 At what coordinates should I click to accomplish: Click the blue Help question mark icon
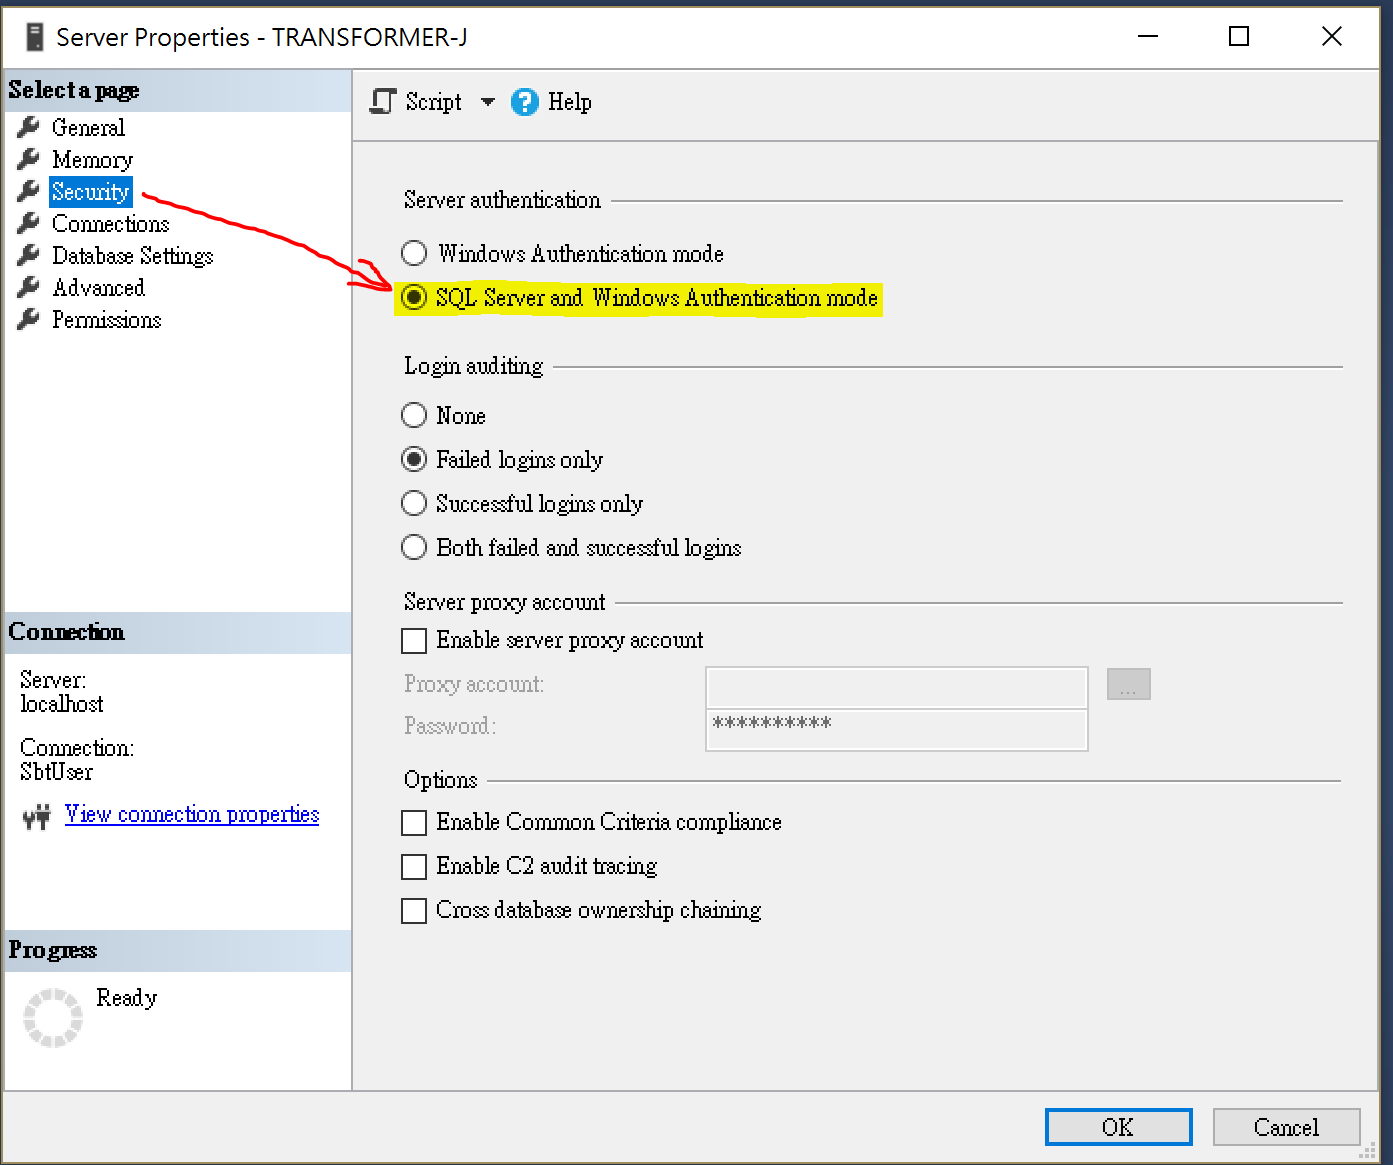pyautogui.click(x=525, y=102)
